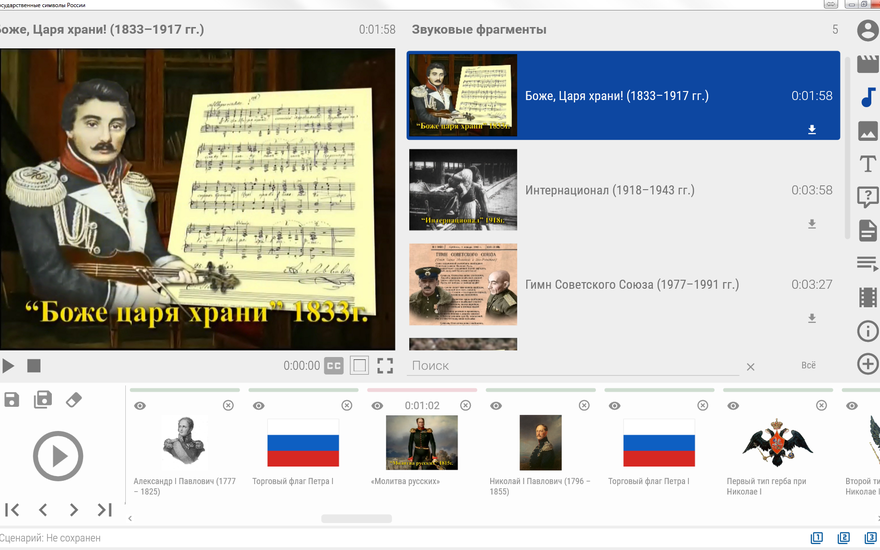The width and height of the screenshot is (880, 550).
Task: Jump to last scenario item
Action: pos(104,510)
